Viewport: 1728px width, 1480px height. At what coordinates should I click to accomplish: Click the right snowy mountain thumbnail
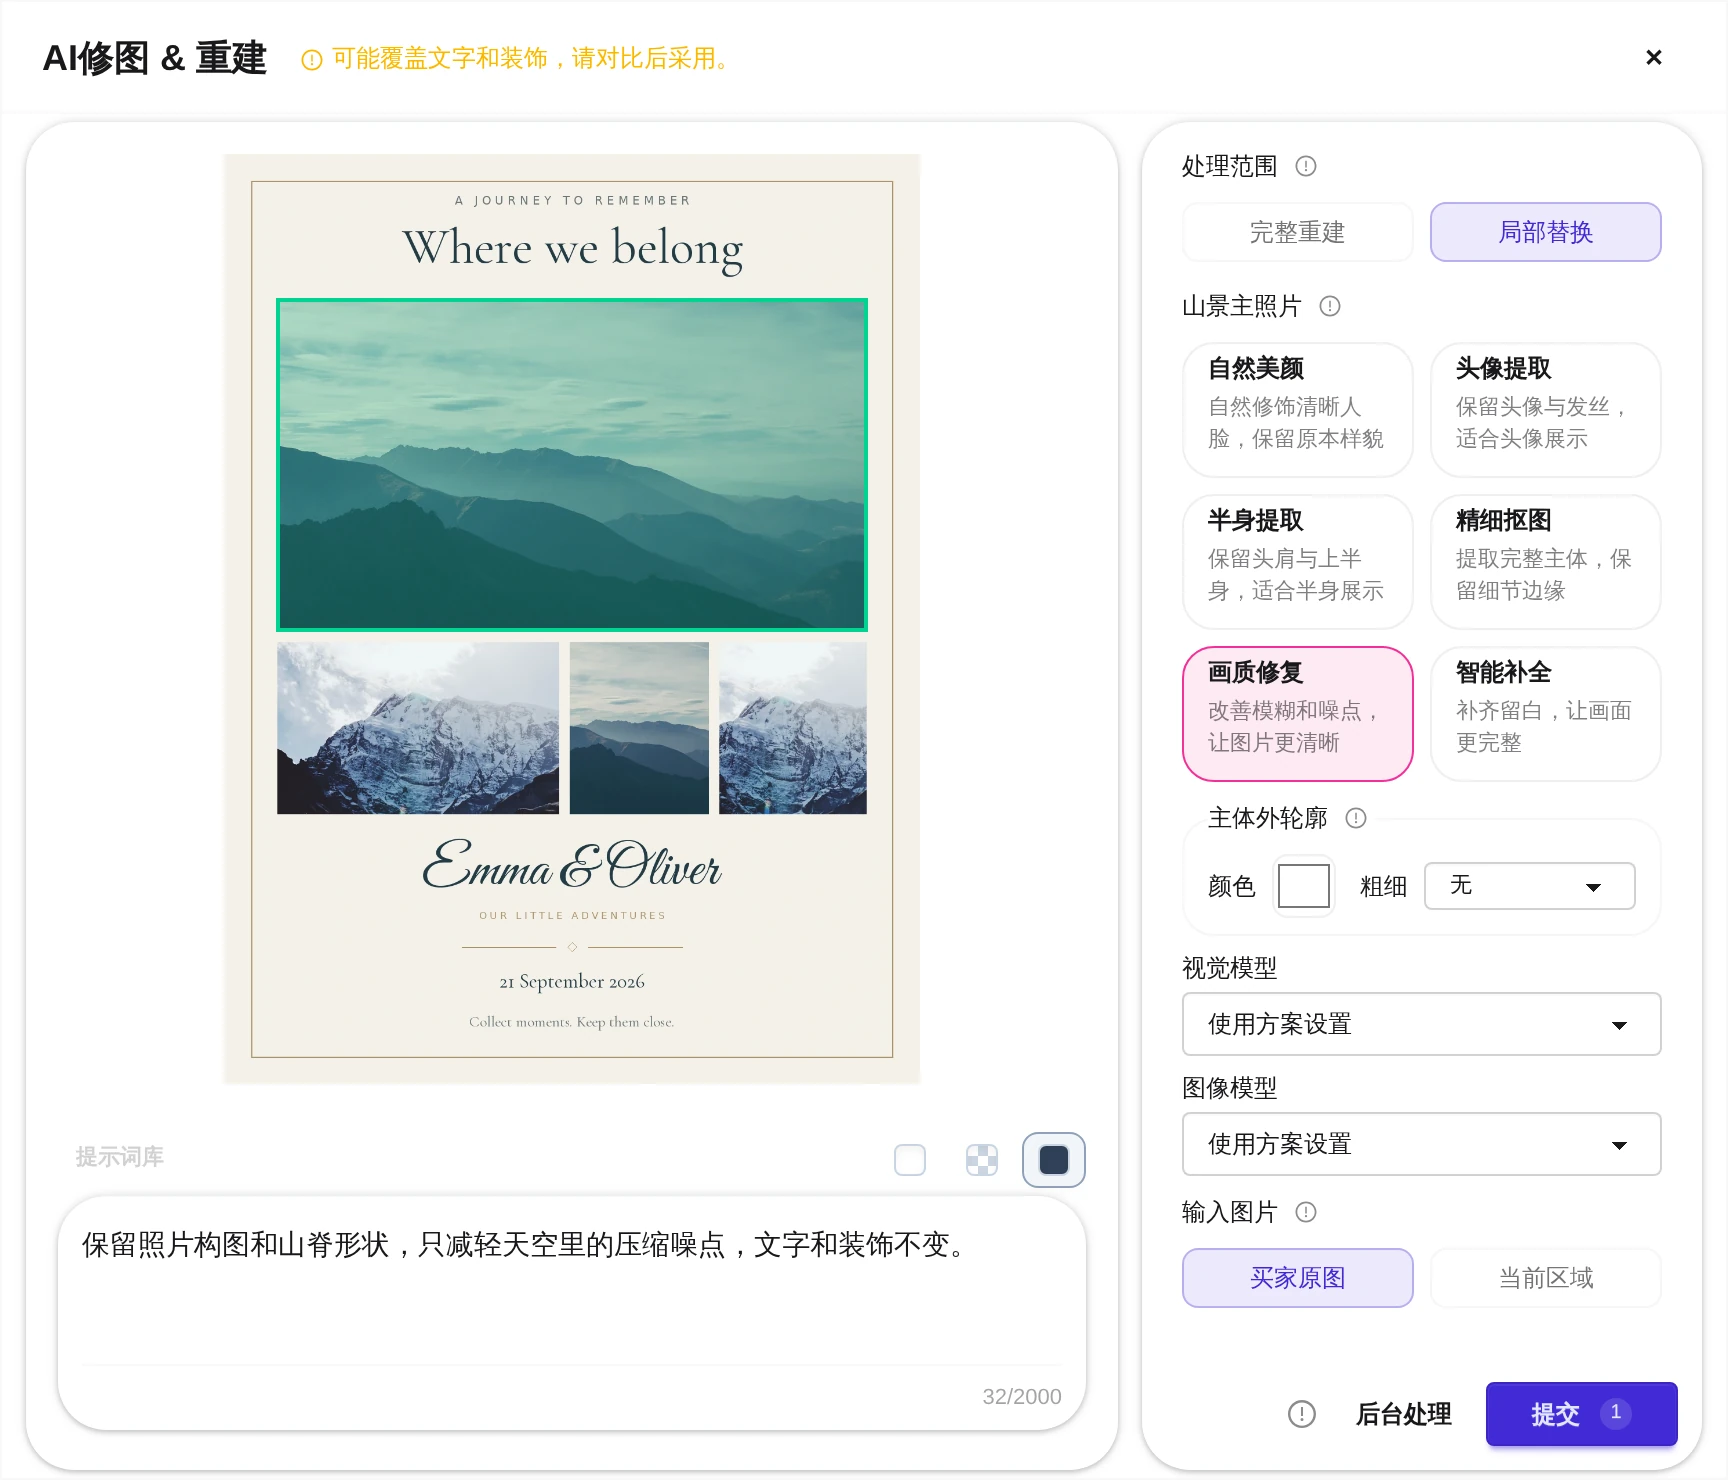pos(793,728)
